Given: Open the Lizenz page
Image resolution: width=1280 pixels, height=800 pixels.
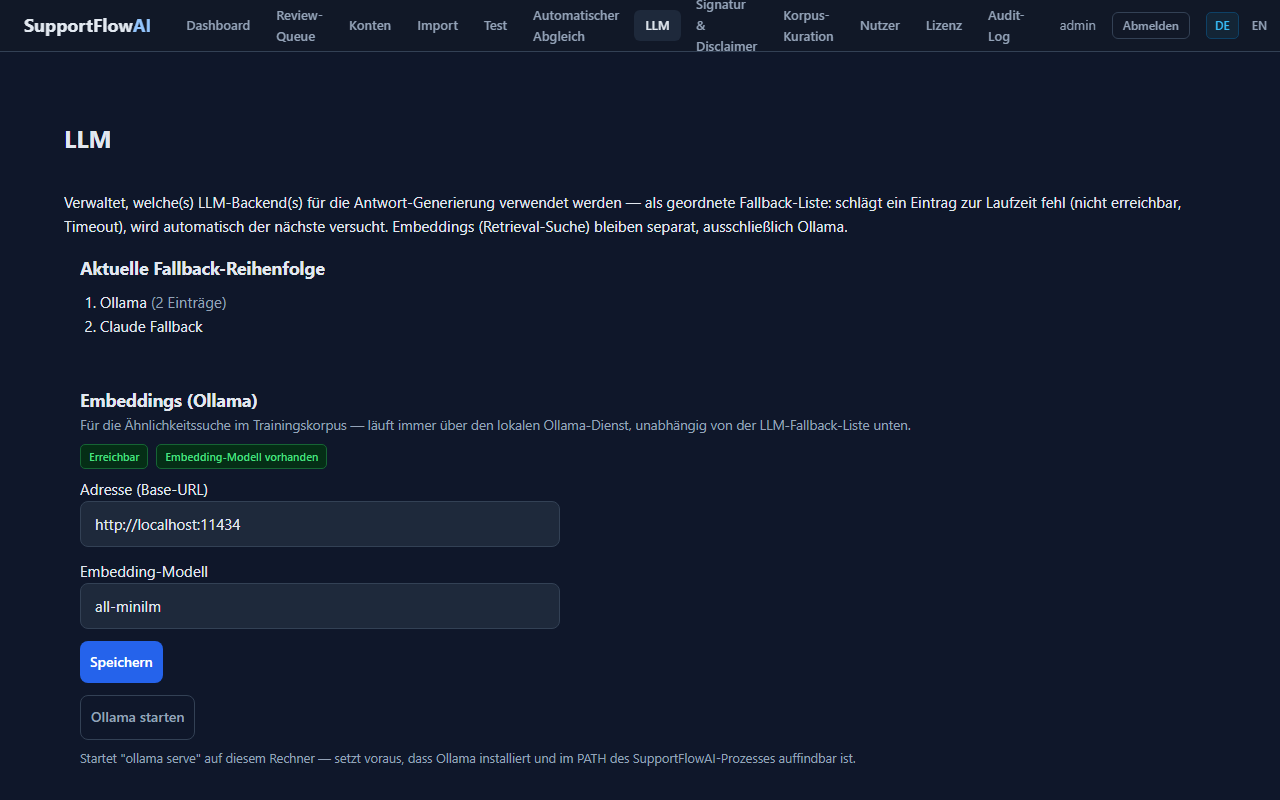Looking at the screenshot, I should point(944,25).
